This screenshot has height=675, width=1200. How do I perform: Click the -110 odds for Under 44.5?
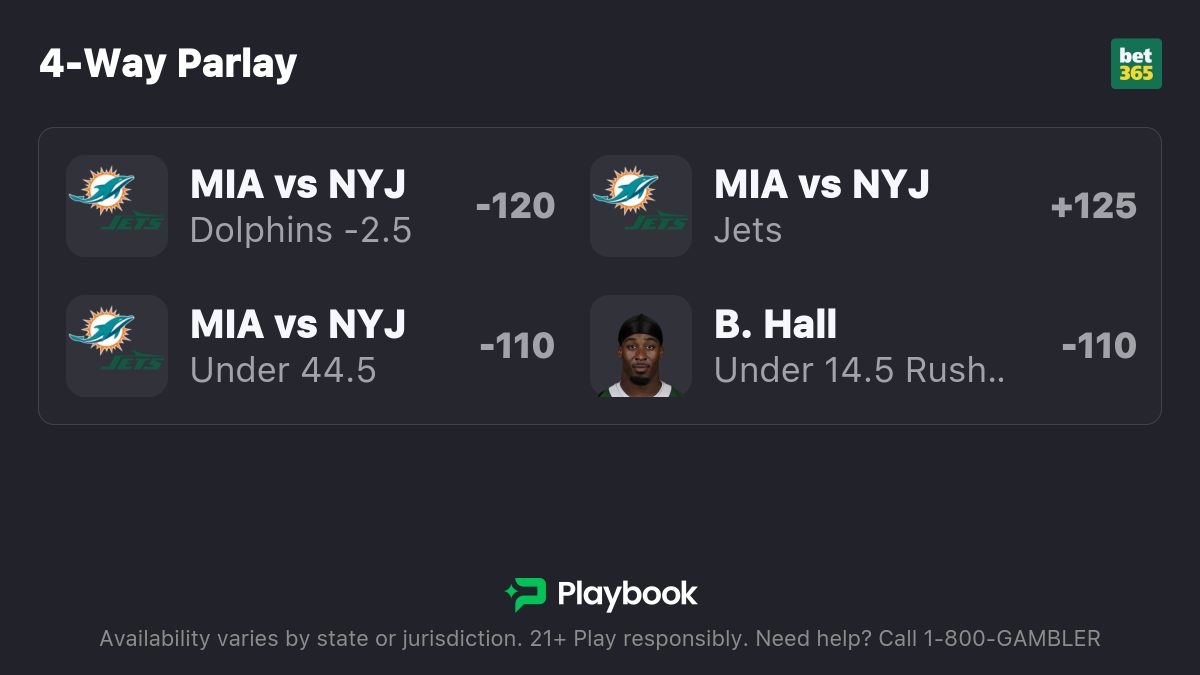click(x=517, y=346)
